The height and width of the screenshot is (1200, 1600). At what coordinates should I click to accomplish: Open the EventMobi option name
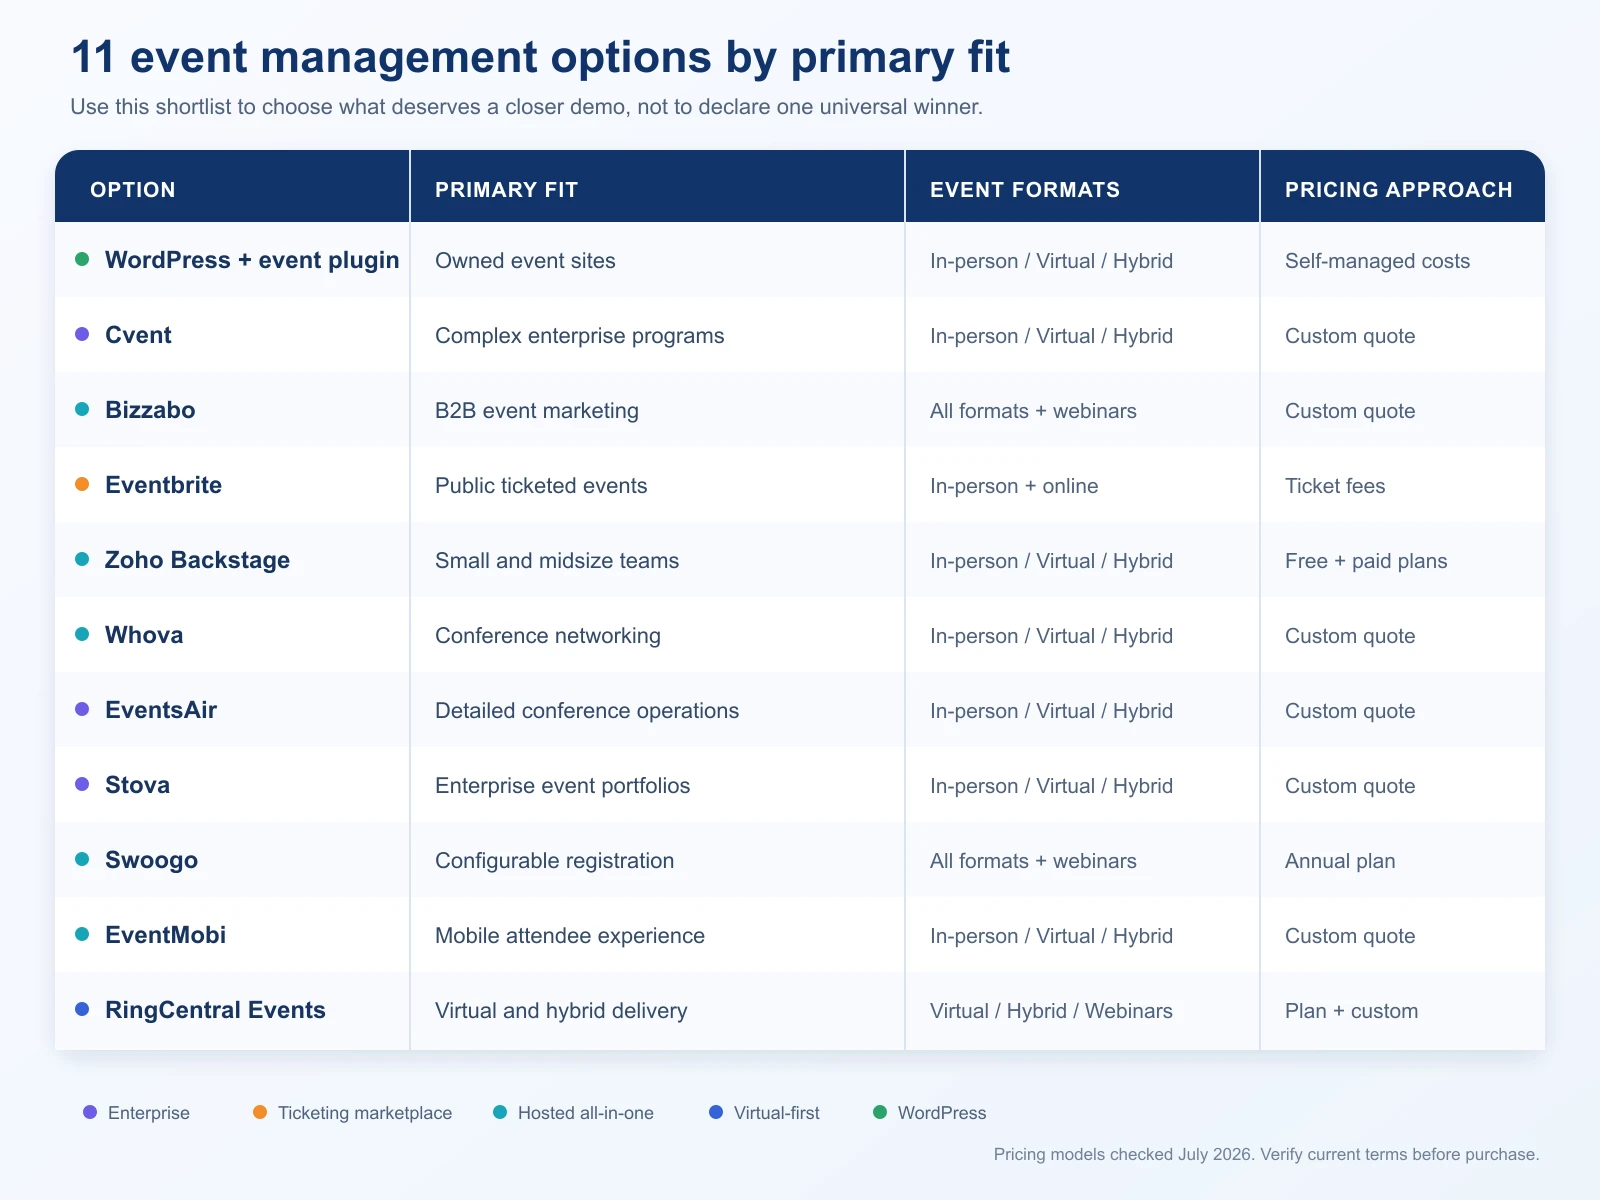(x=165, y=935)
